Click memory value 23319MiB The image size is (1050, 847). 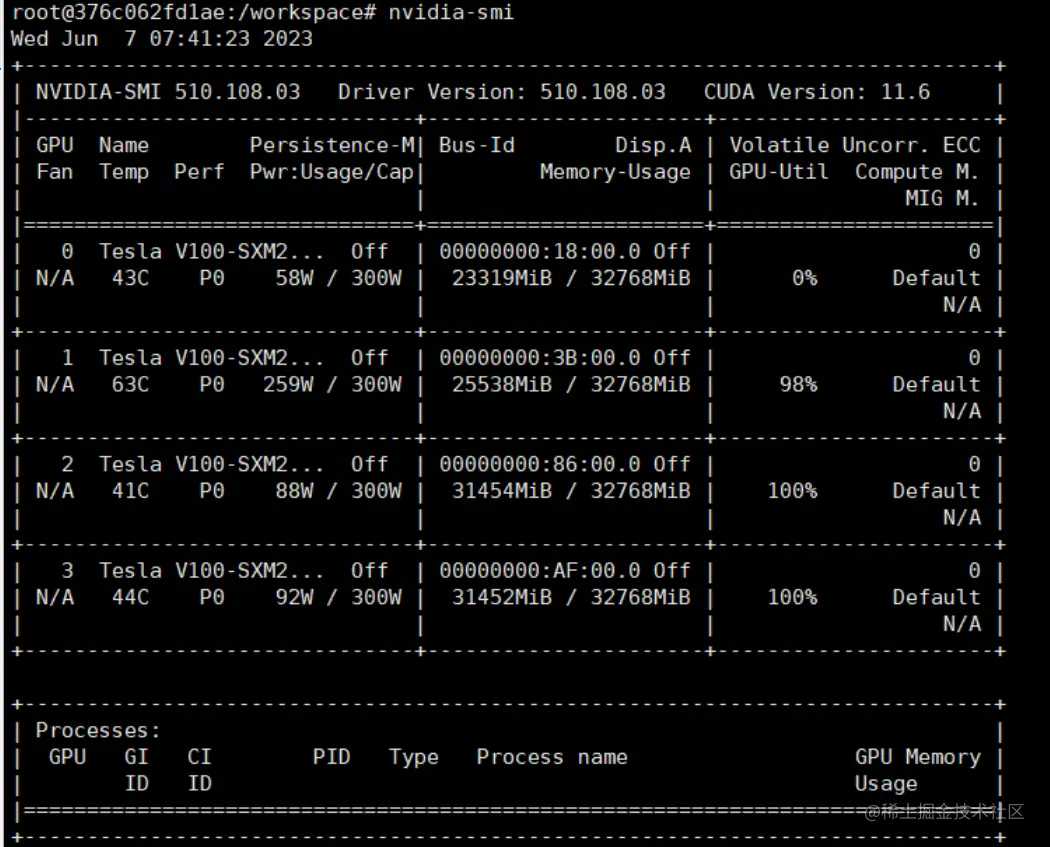pyautogui.click(x=502, y=278)
